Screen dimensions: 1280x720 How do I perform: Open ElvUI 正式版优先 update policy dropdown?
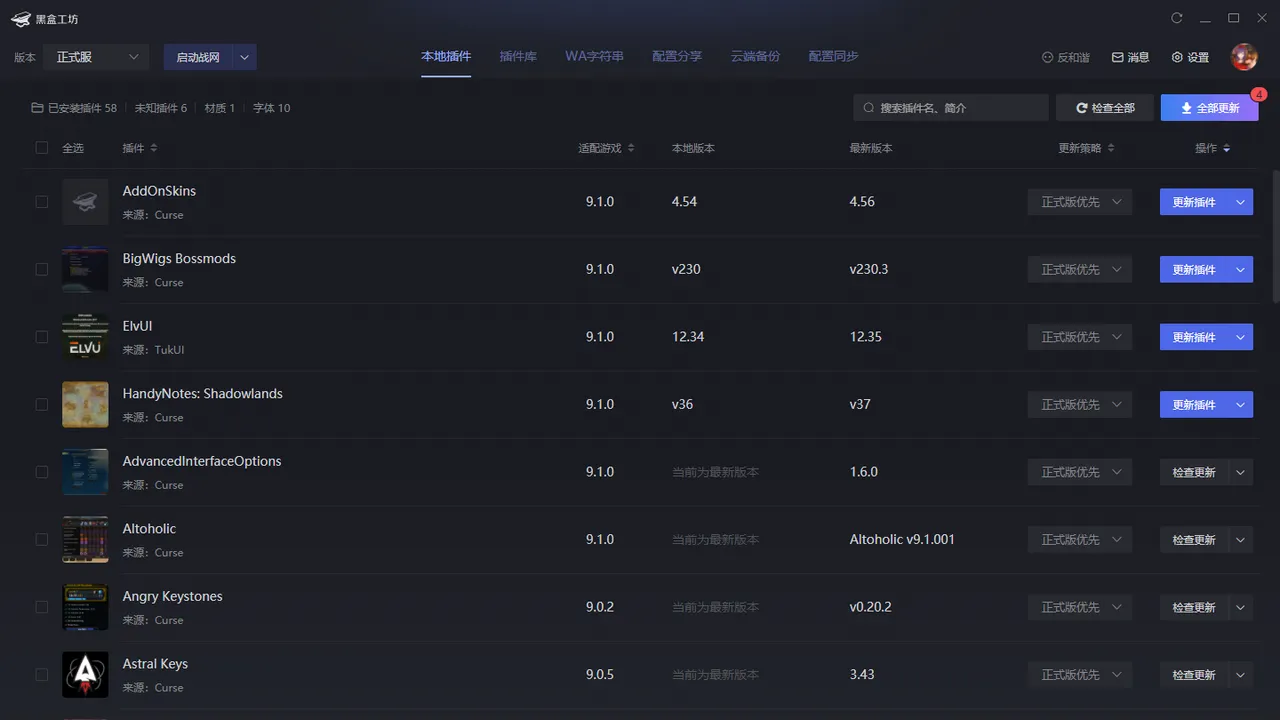click(x=1080, y=337)
